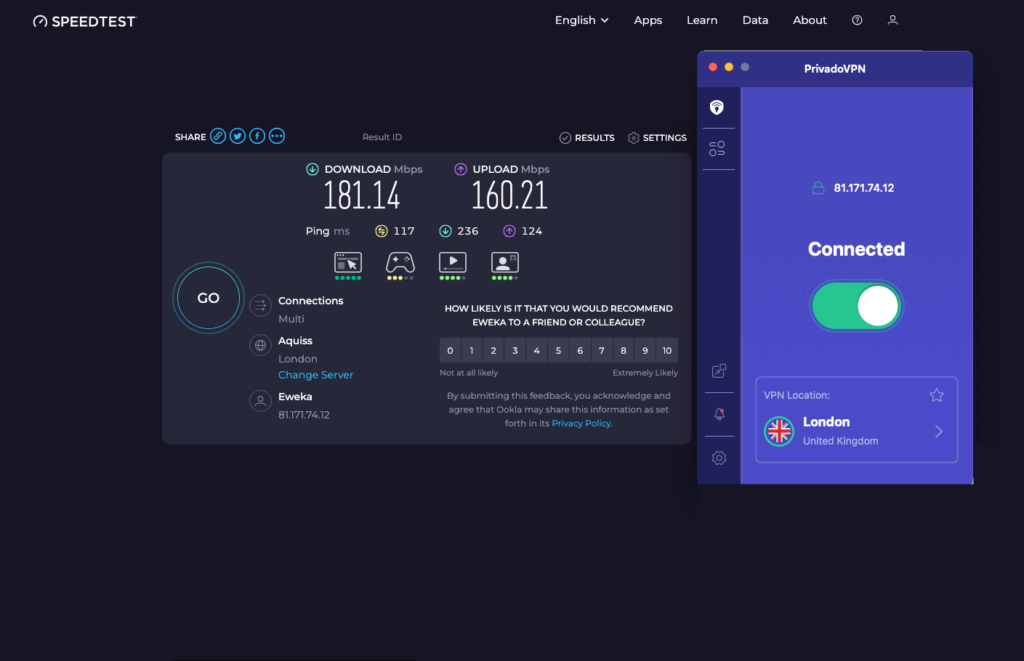Share result via link icon
The image size is (1024, 661).
coord(218,136)
